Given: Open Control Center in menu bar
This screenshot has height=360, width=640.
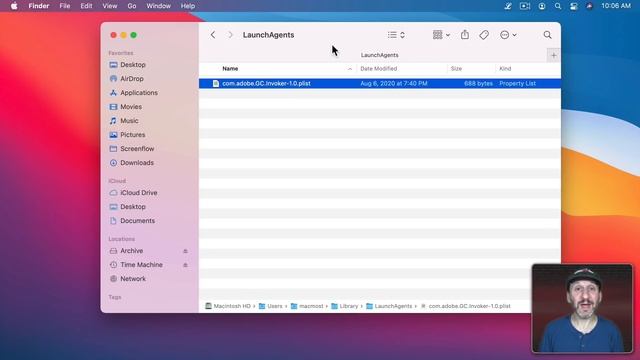Looking at the screenshot, I should (573, 6).
